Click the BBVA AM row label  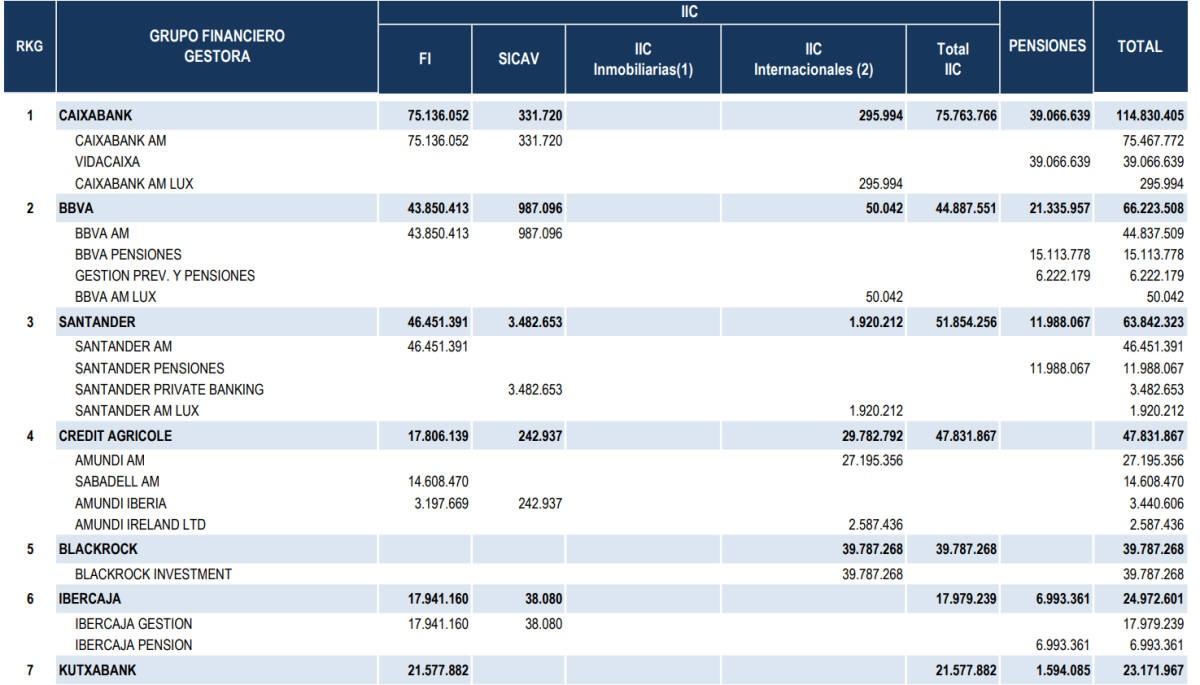coord(102,233)
